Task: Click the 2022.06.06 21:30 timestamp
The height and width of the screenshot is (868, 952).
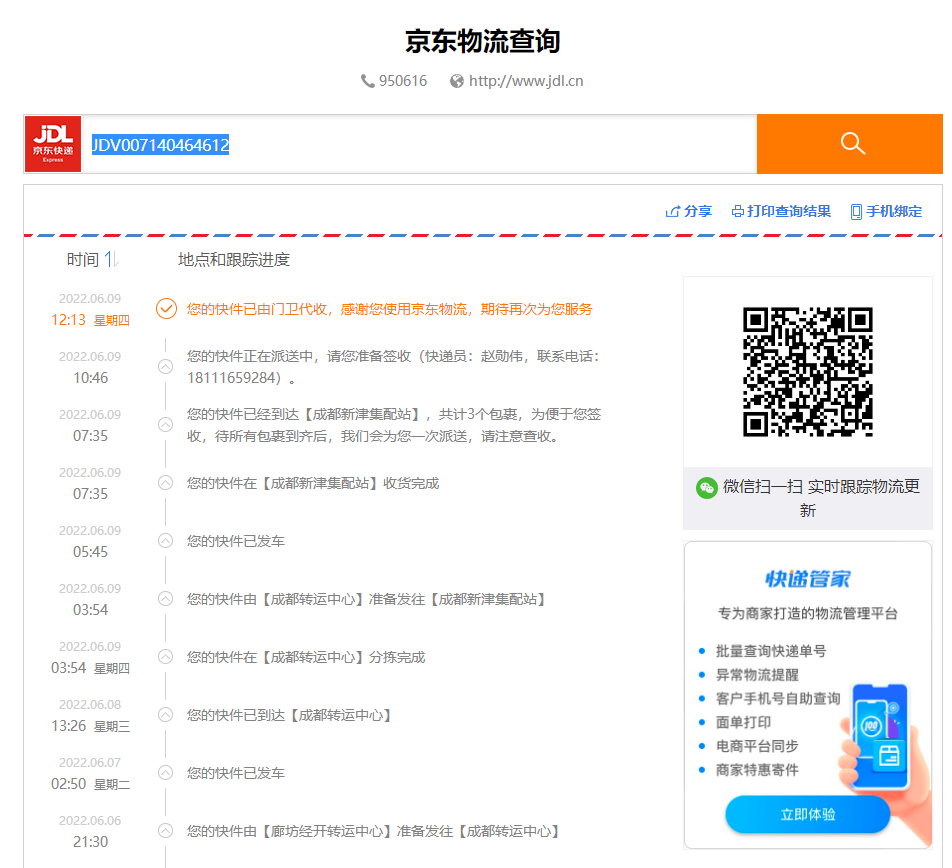Action: 90,832
